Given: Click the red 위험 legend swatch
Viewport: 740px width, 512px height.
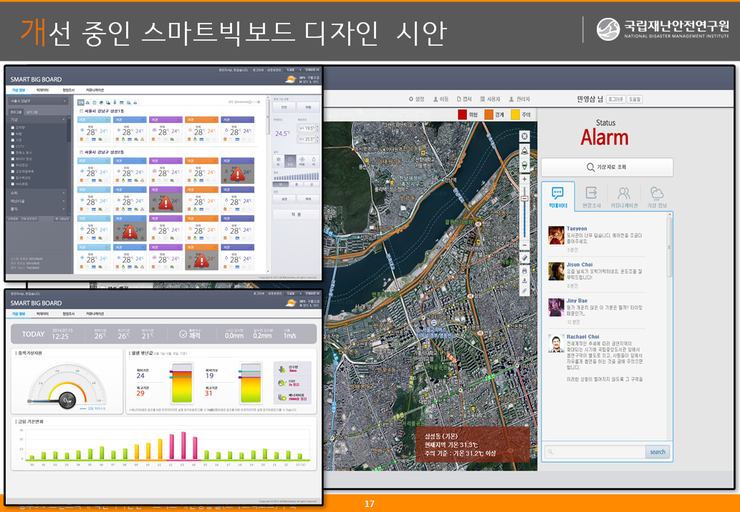Looking at the screenshot, I should click(x=462, y=115).
